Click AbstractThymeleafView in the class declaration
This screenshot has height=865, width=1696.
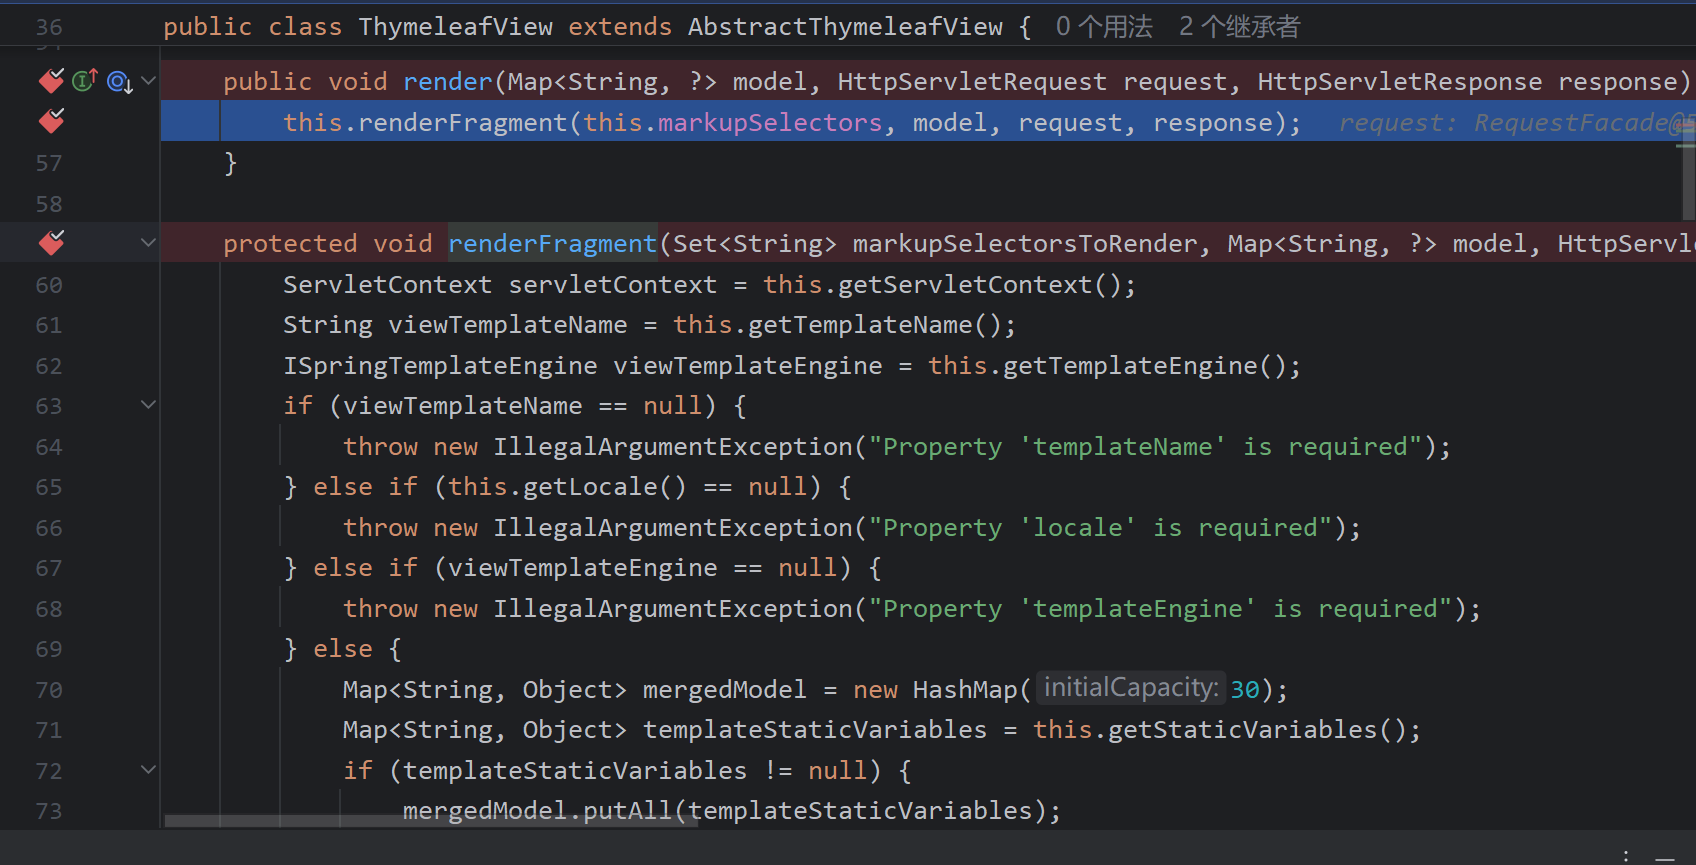point(845,27)
